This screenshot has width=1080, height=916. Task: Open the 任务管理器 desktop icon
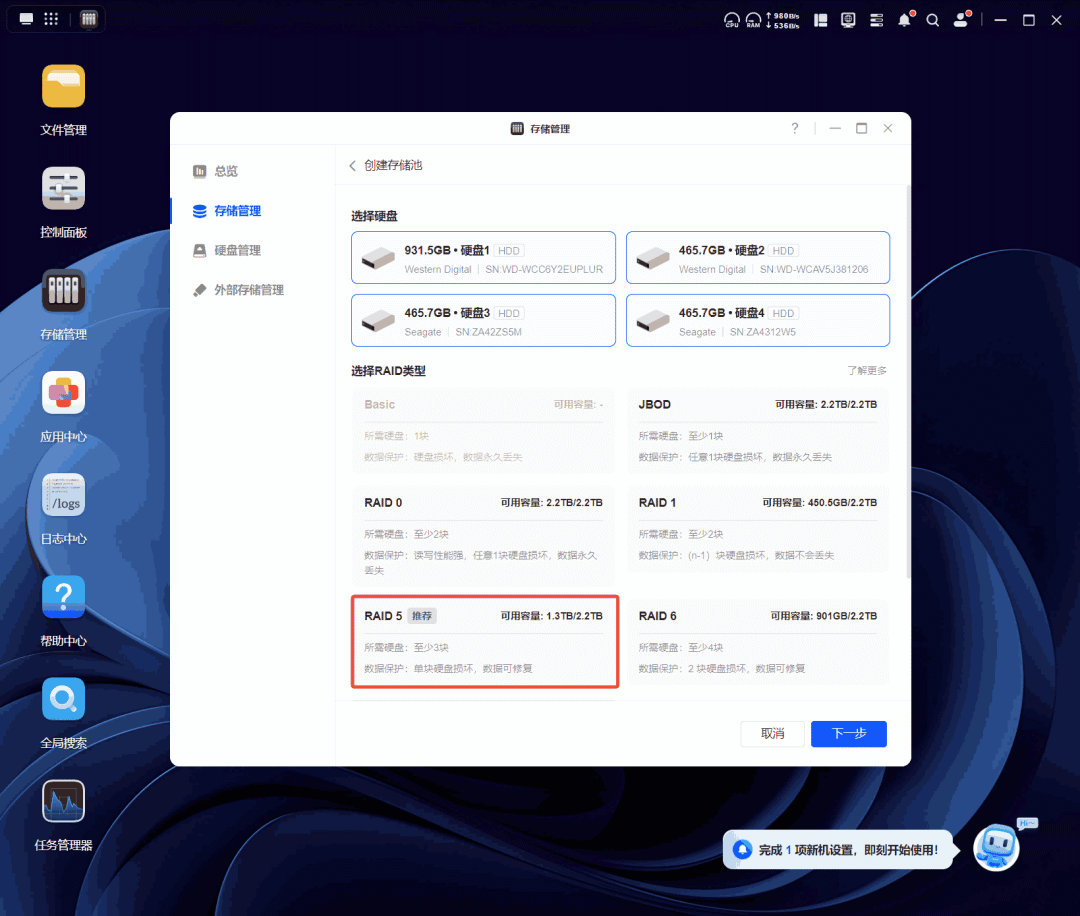pyautogui.click(x=63, y=801)
